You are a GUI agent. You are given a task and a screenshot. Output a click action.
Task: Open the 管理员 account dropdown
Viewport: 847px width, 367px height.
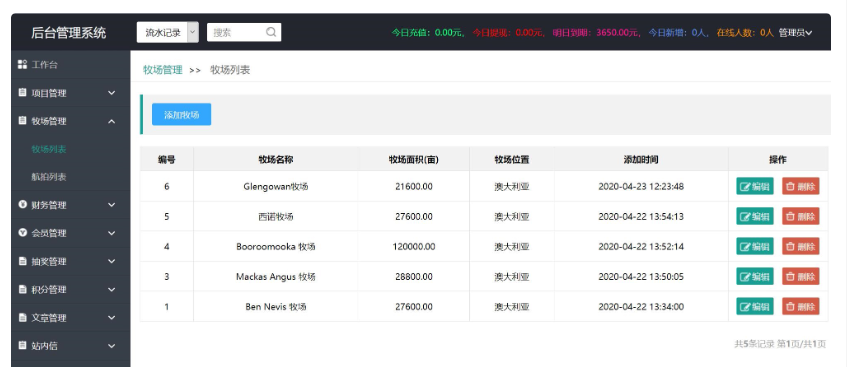pyautogui.click(x=795, y=32)
